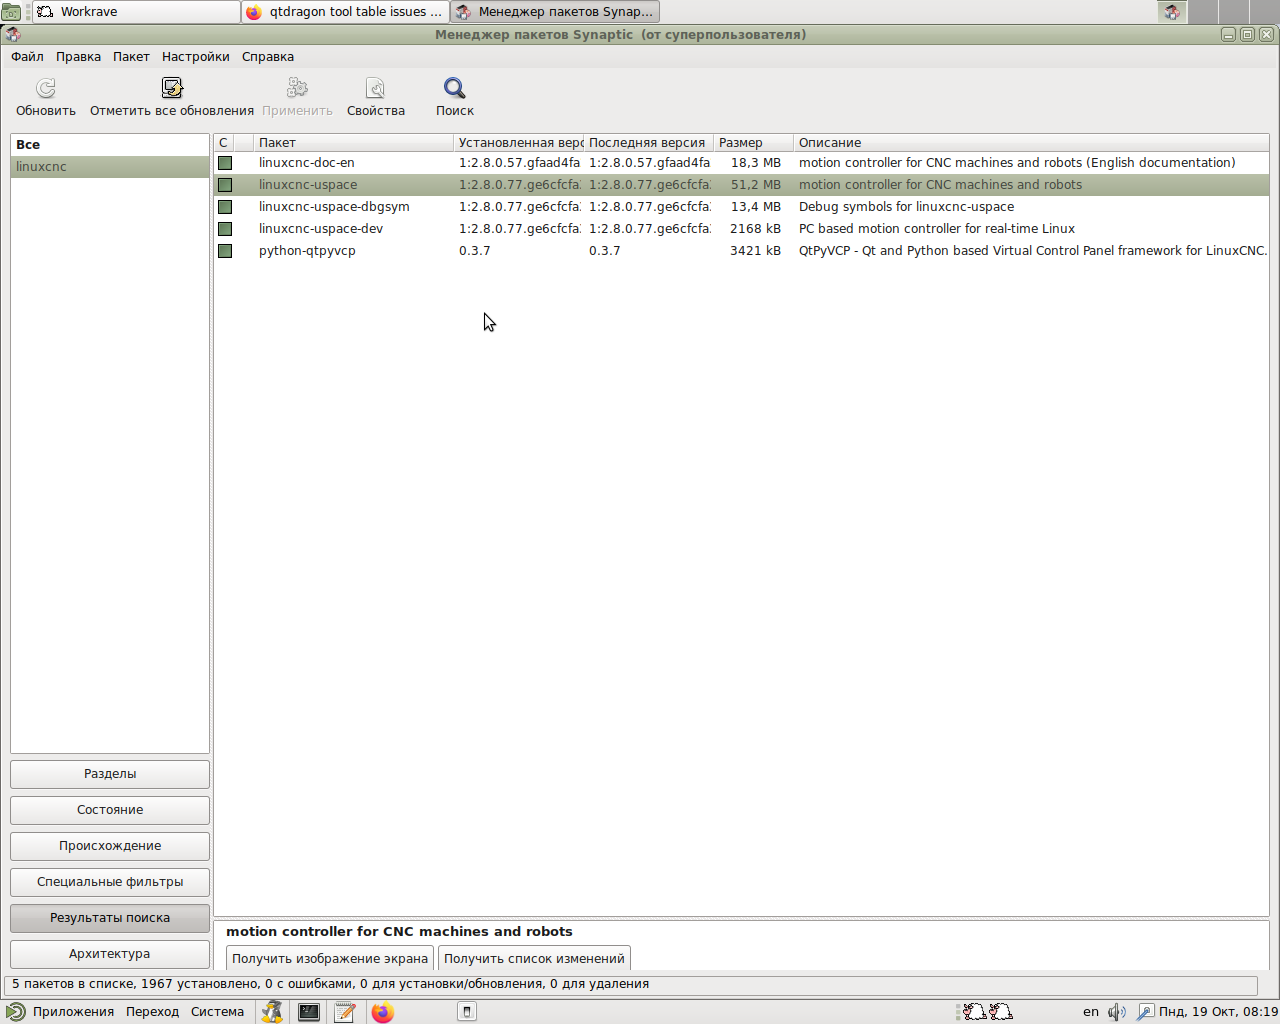Toggle status box of linuxcnc-uspace-dev
This screenshot has height=1024, width=1280.
[x=225, y=229]
